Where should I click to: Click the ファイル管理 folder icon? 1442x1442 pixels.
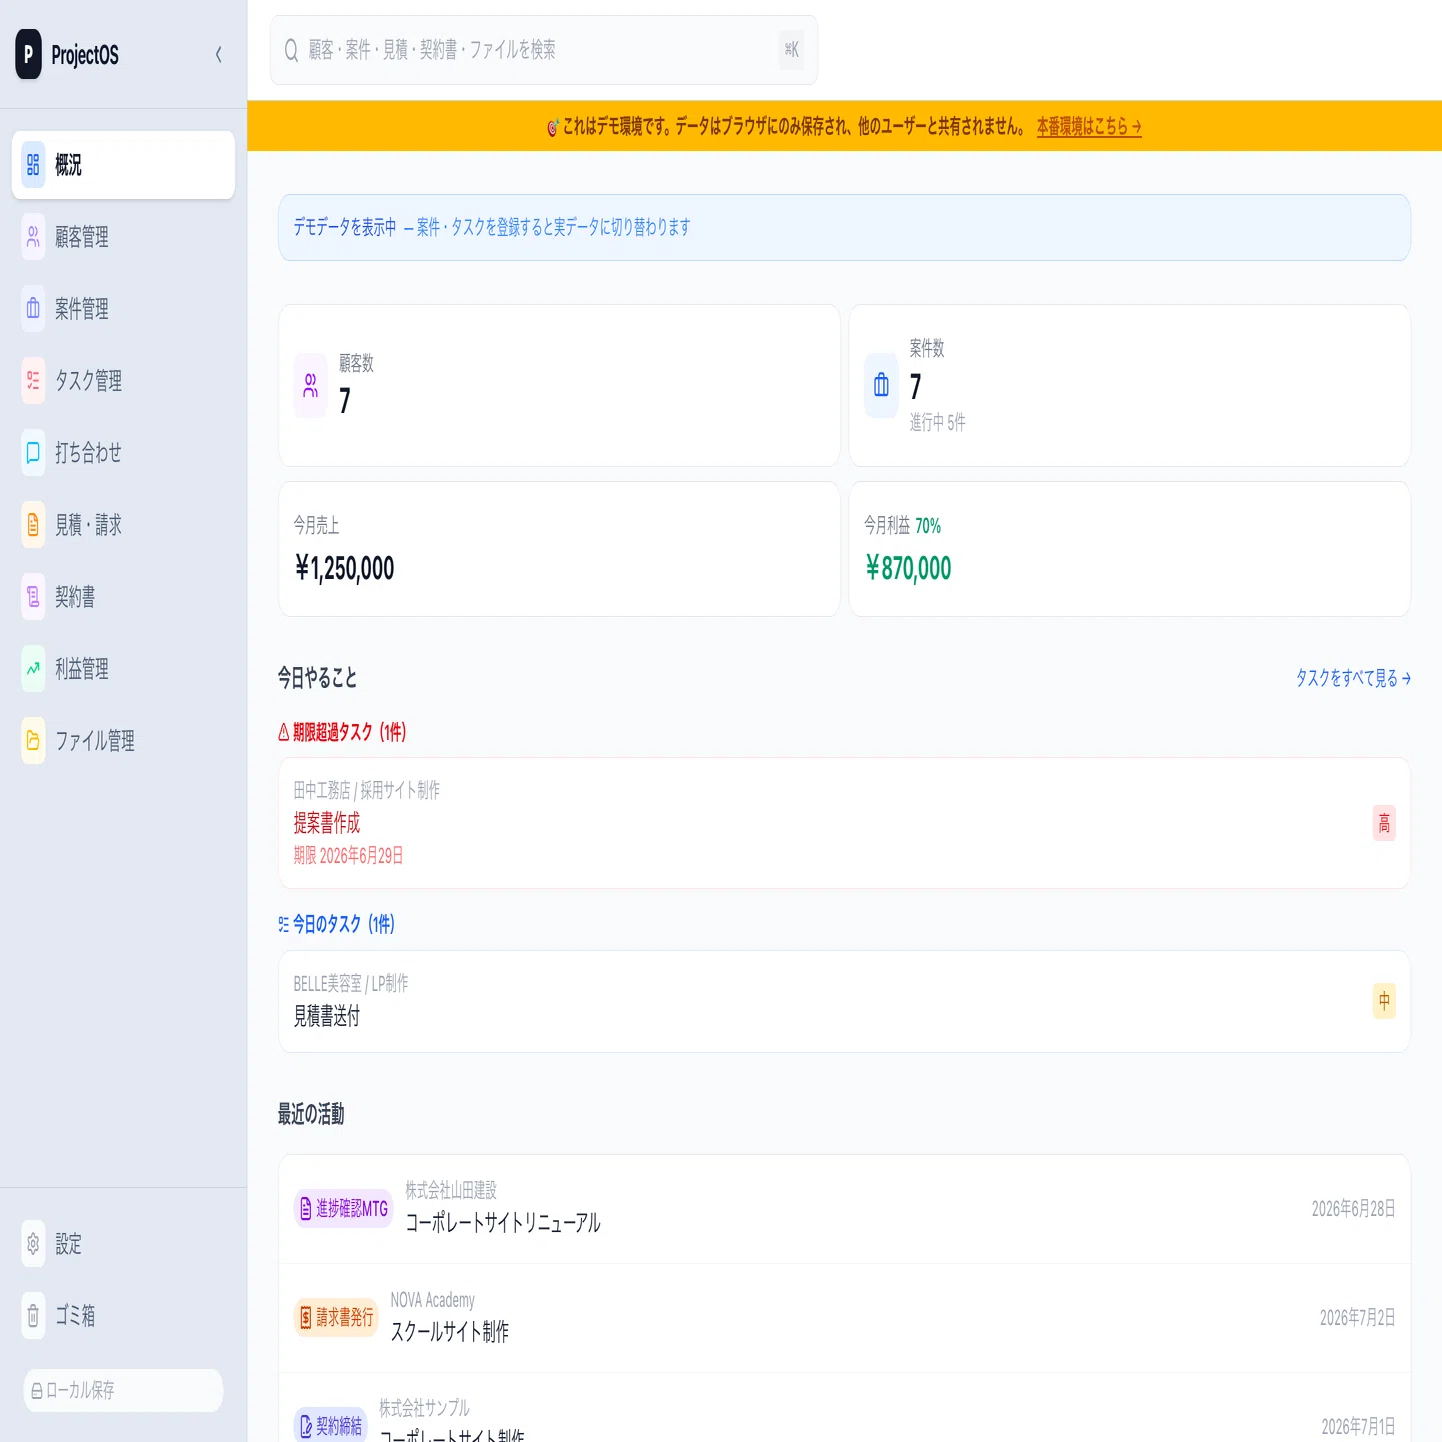pos(33,741)
